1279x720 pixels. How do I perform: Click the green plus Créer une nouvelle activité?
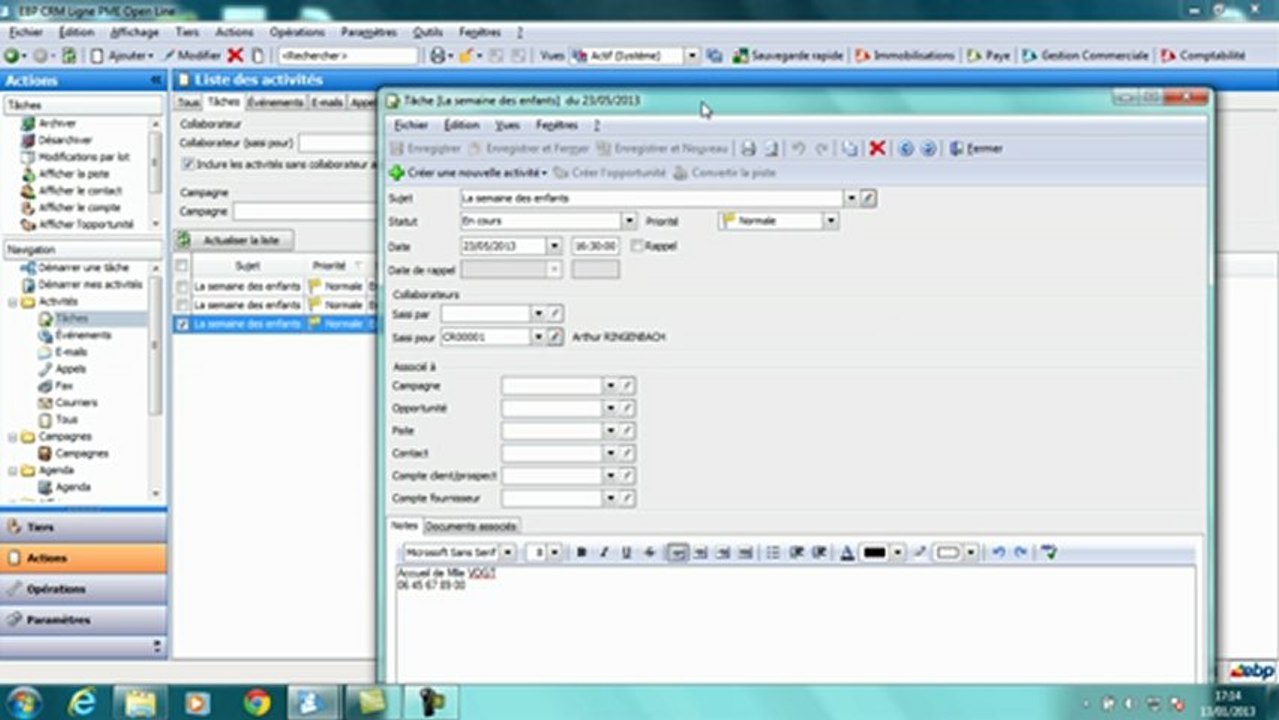click(x=468, y=173)
